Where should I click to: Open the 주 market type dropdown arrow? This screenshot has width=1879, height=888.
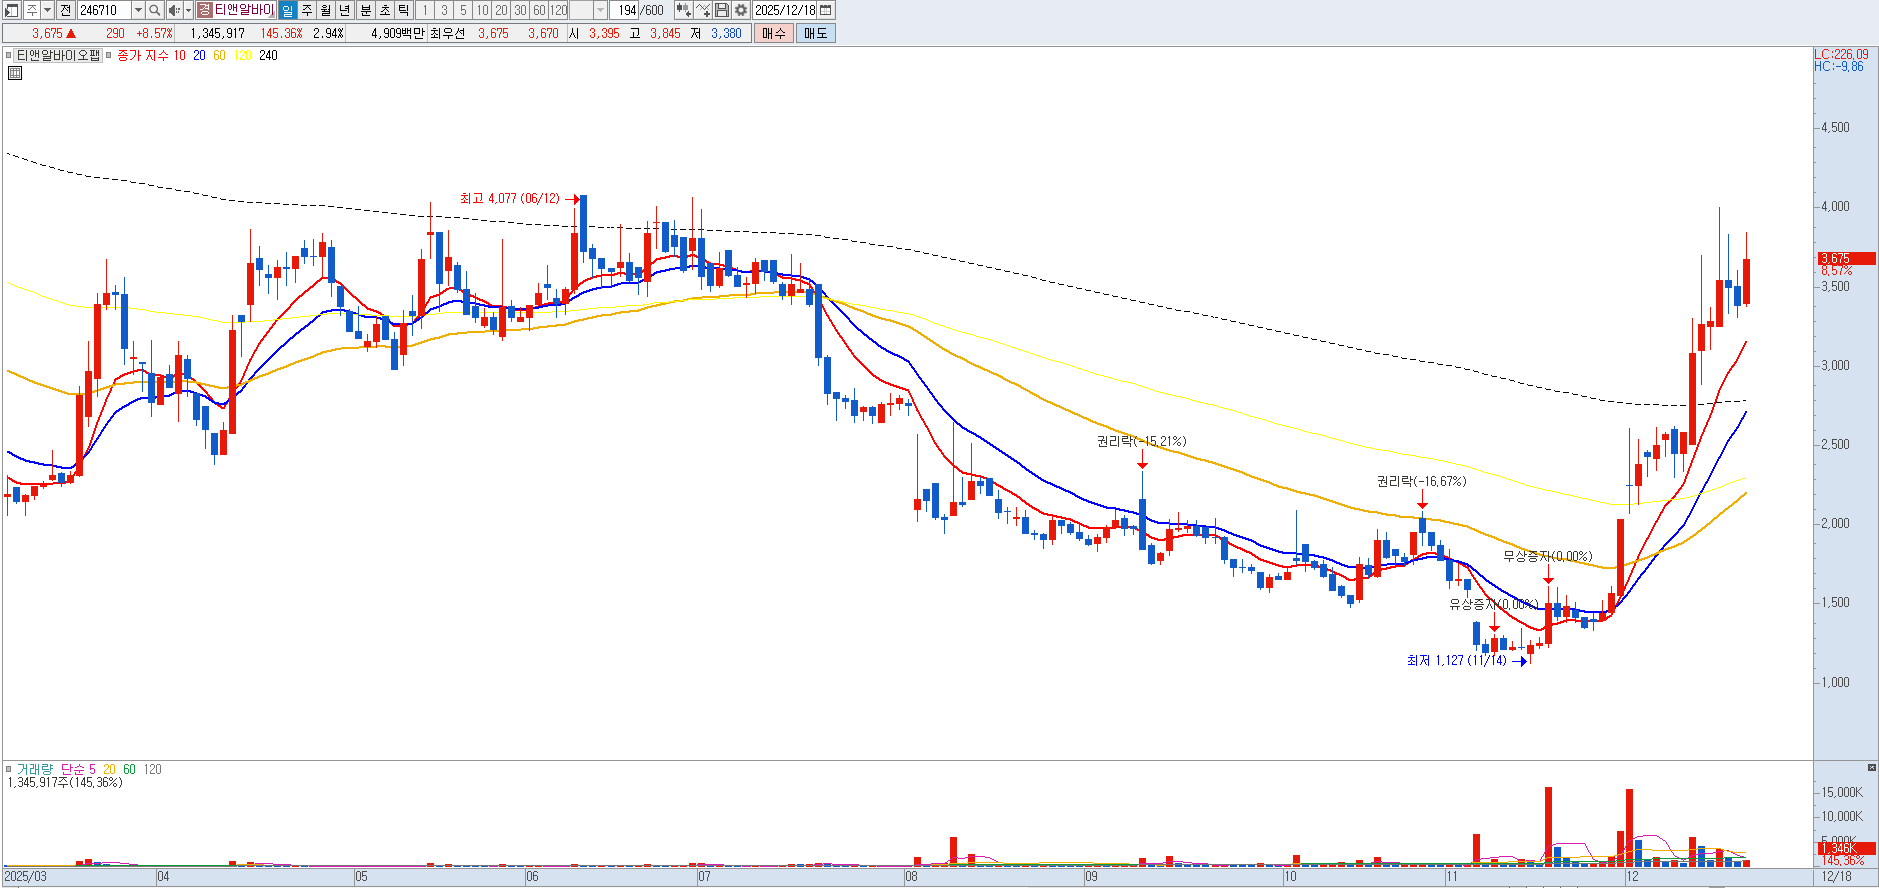pyautogui.click(x=47, y=10)
